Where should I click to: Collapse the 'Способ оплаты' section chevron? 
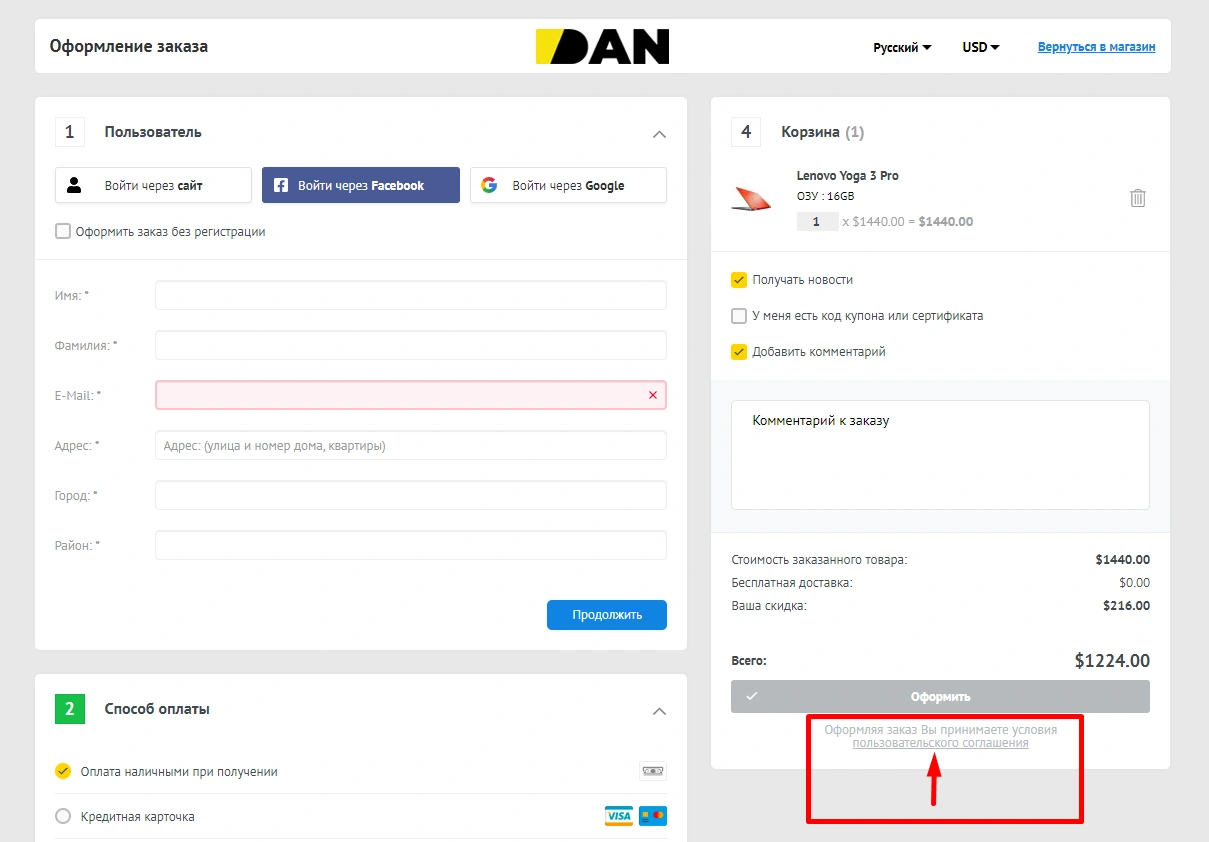coord(659,711)
